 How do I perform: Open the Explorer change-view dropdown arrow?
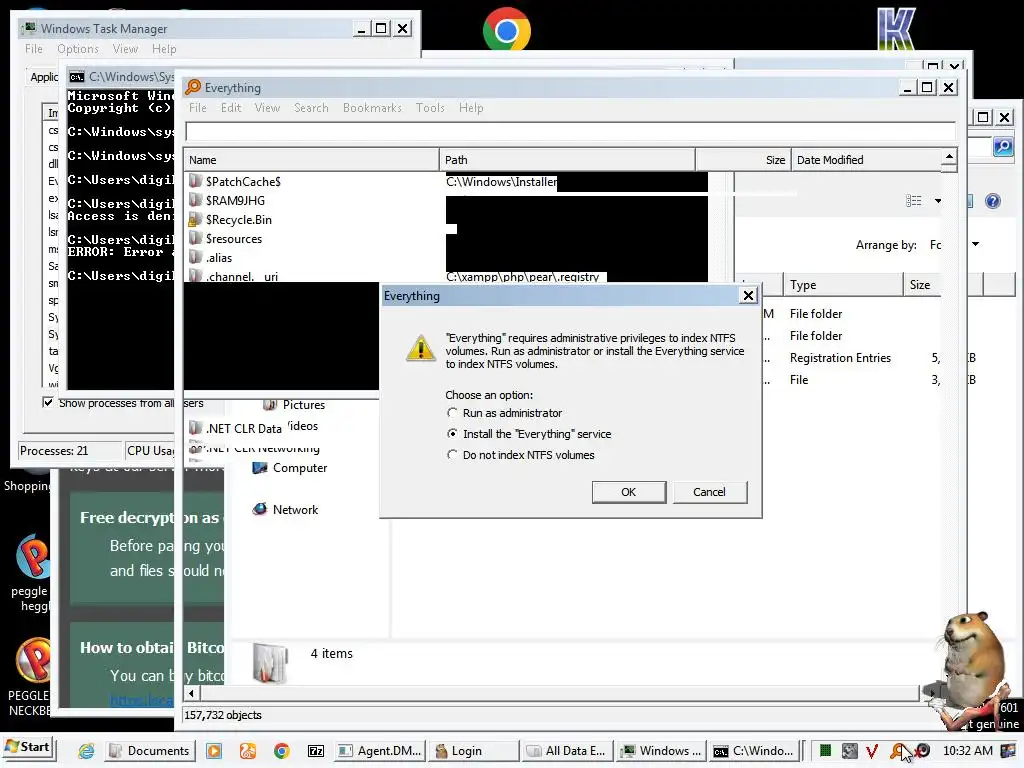tap(938, 200)
